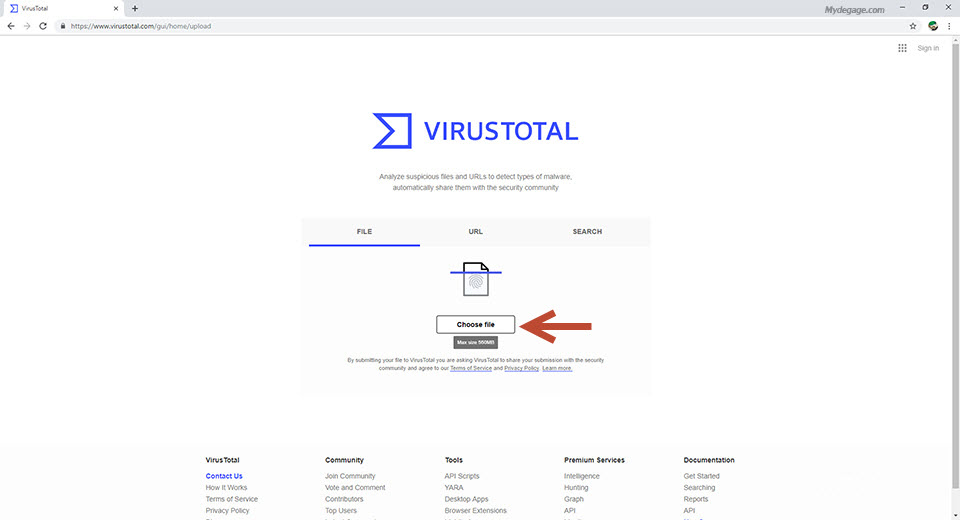Open the browser profile avatar

pyautogui.click(x=933, y=26)
